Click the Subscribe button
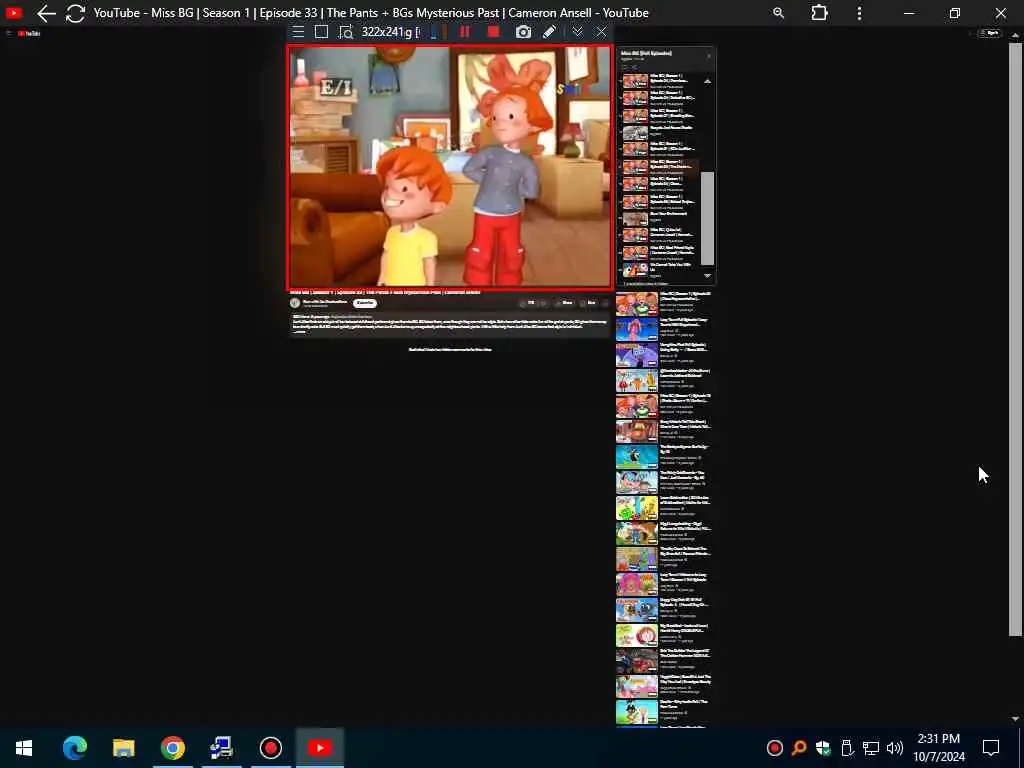This screenshot has height=768, width=1024. coord(364,303)
